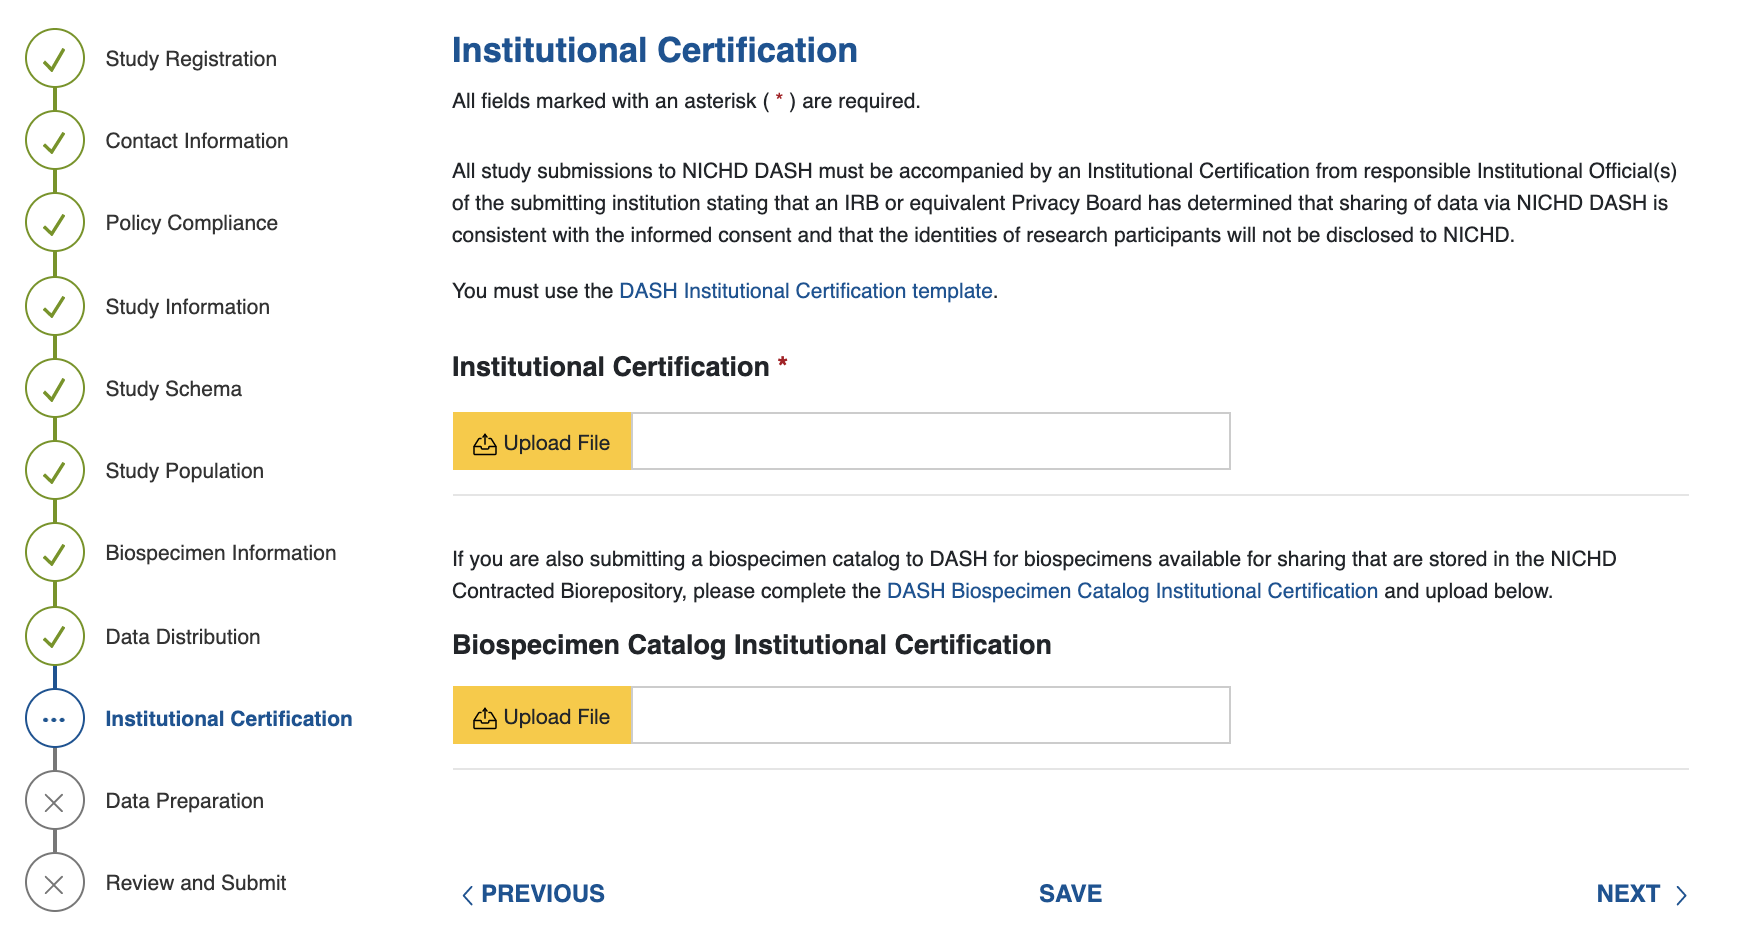Click the Biospecimen Catalog file name field
This screenshot has width=1755, height=947.
click(930, 716)
